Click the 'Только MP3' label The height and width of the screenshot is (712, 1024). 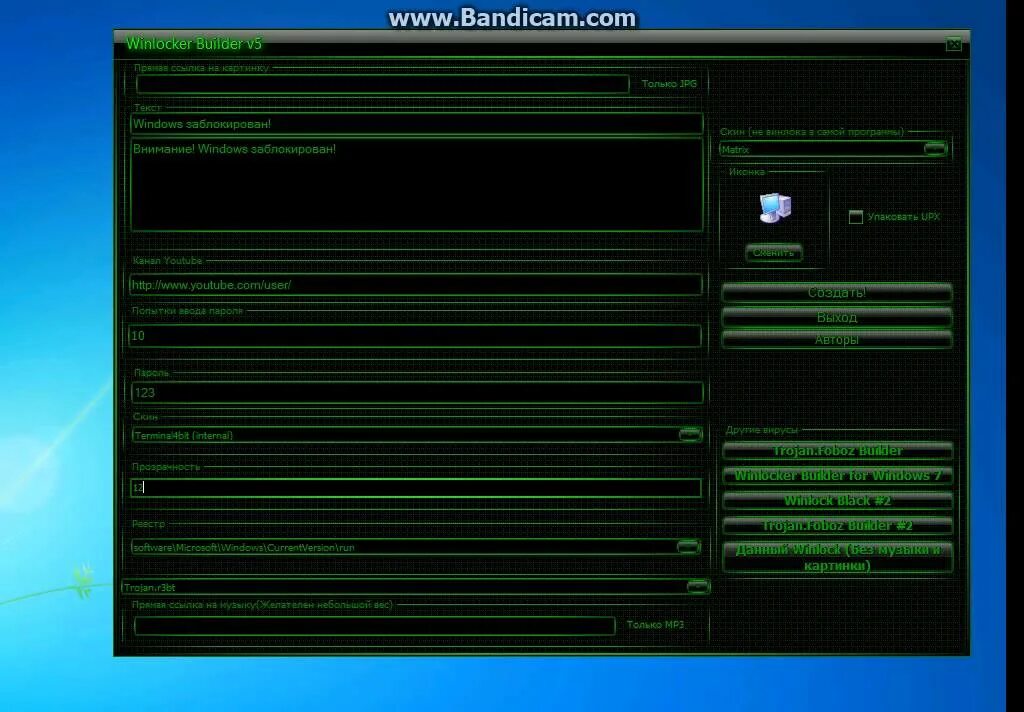(655, 624)
